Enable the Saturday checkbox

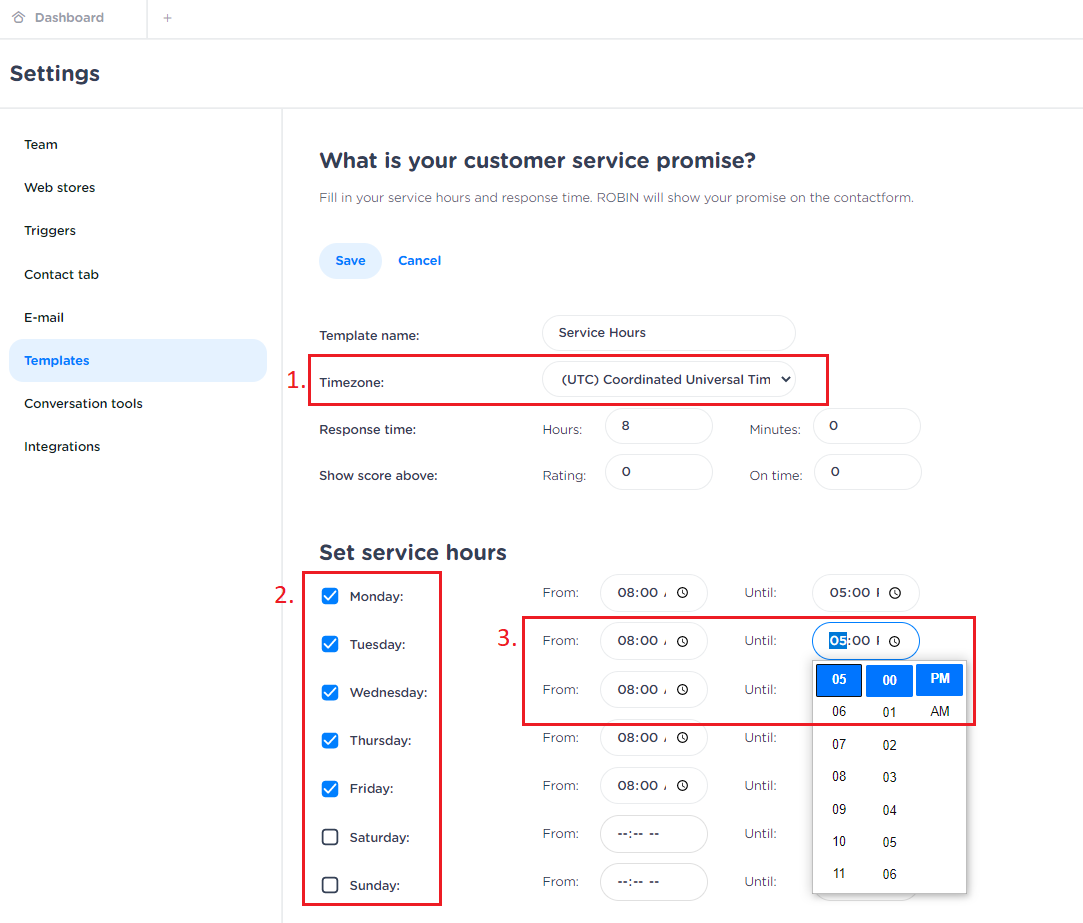click(330, 837)
